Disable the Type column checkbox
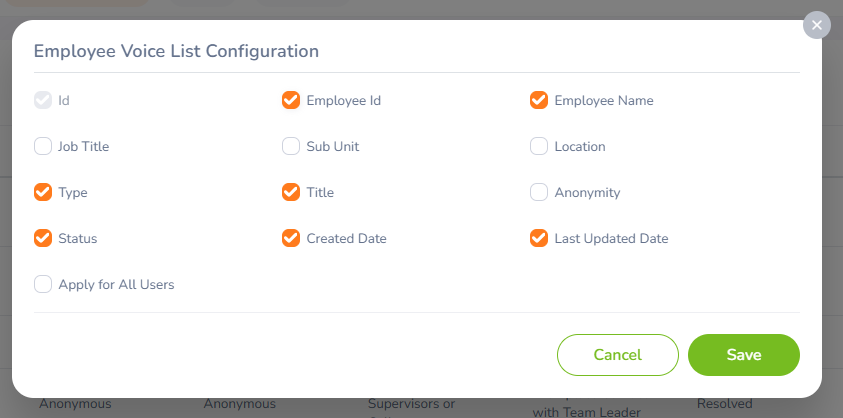 point(43,192)
